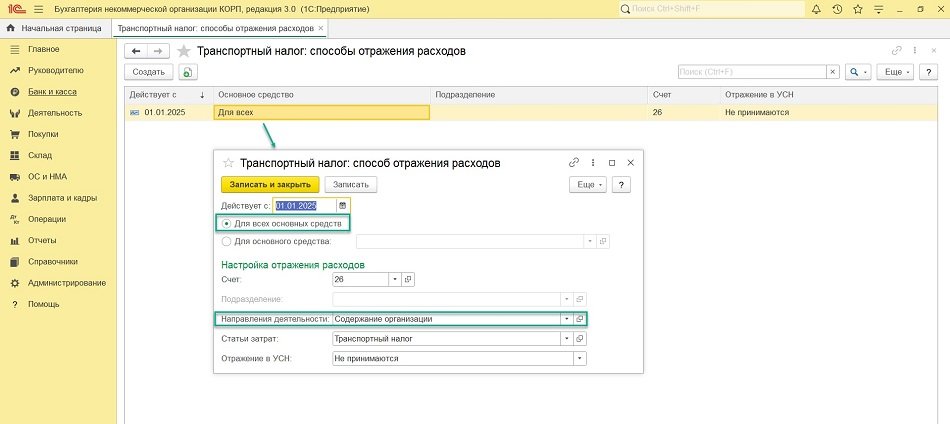This screenshot has width=950, height=424.
Task: Open calendar picker next to Действует с date
Action: pos(343,205)
